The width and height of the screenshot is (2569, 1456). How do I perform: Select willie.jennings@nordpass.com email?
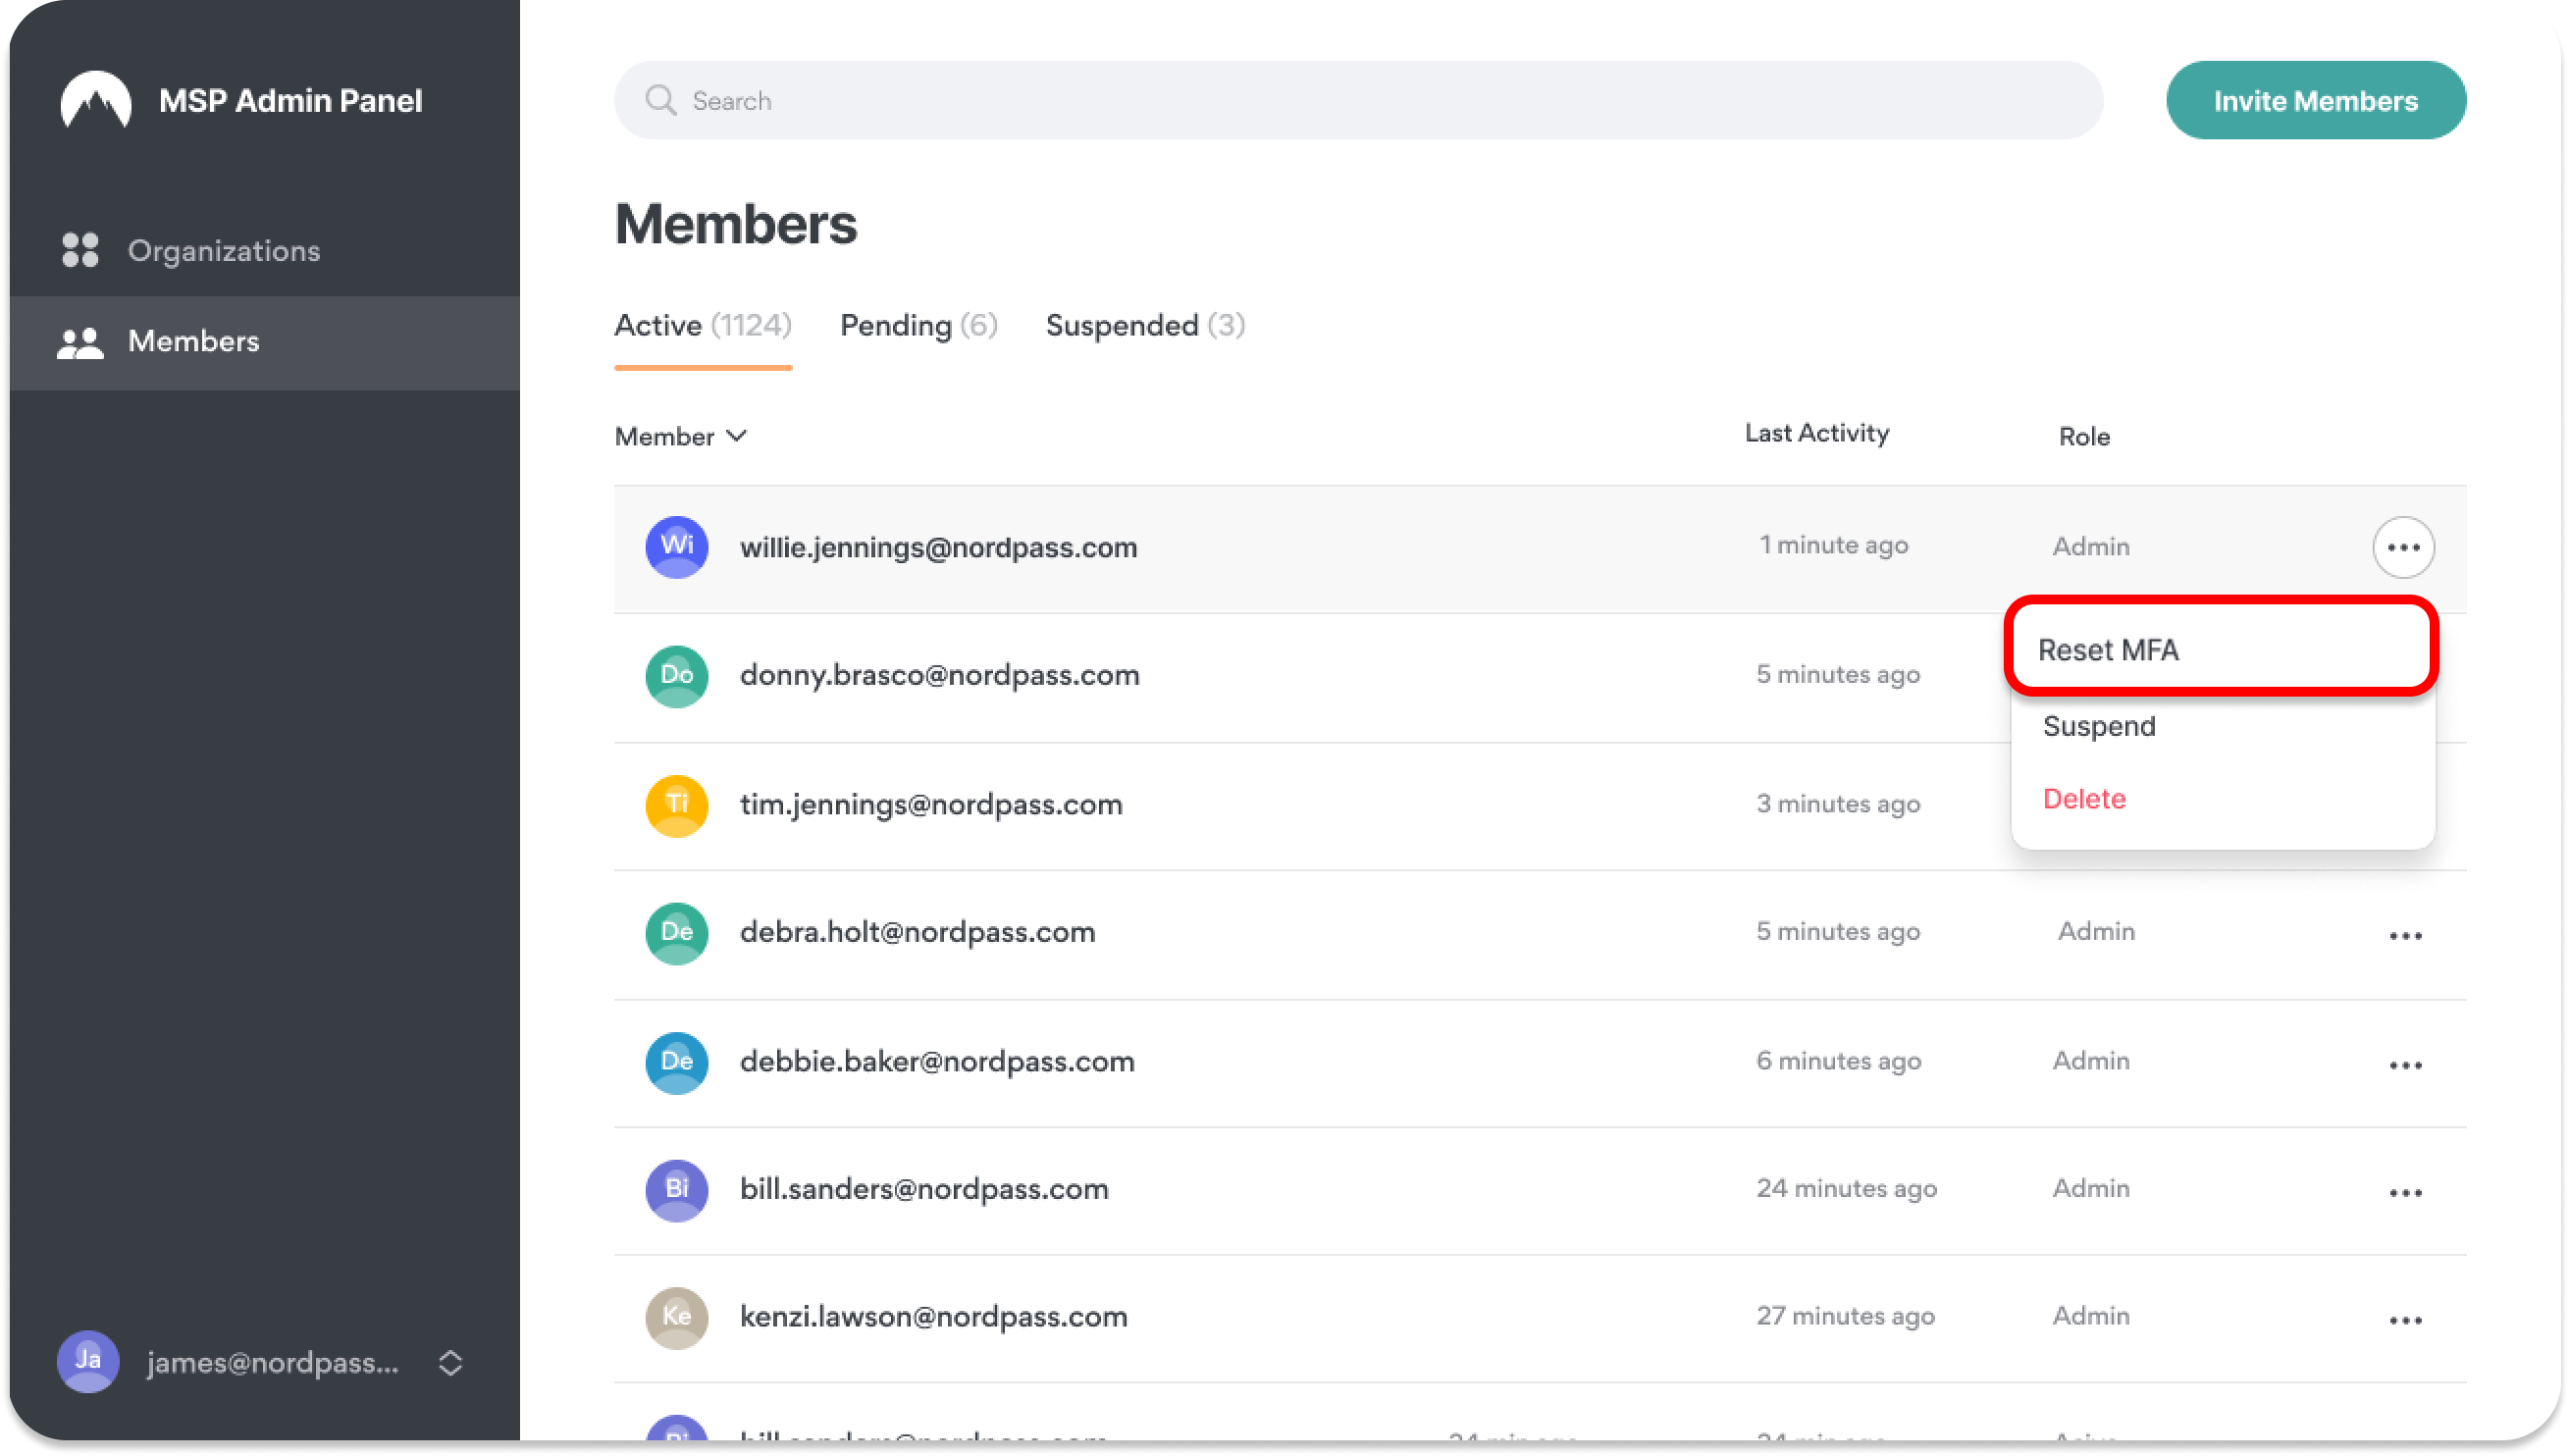938,548
